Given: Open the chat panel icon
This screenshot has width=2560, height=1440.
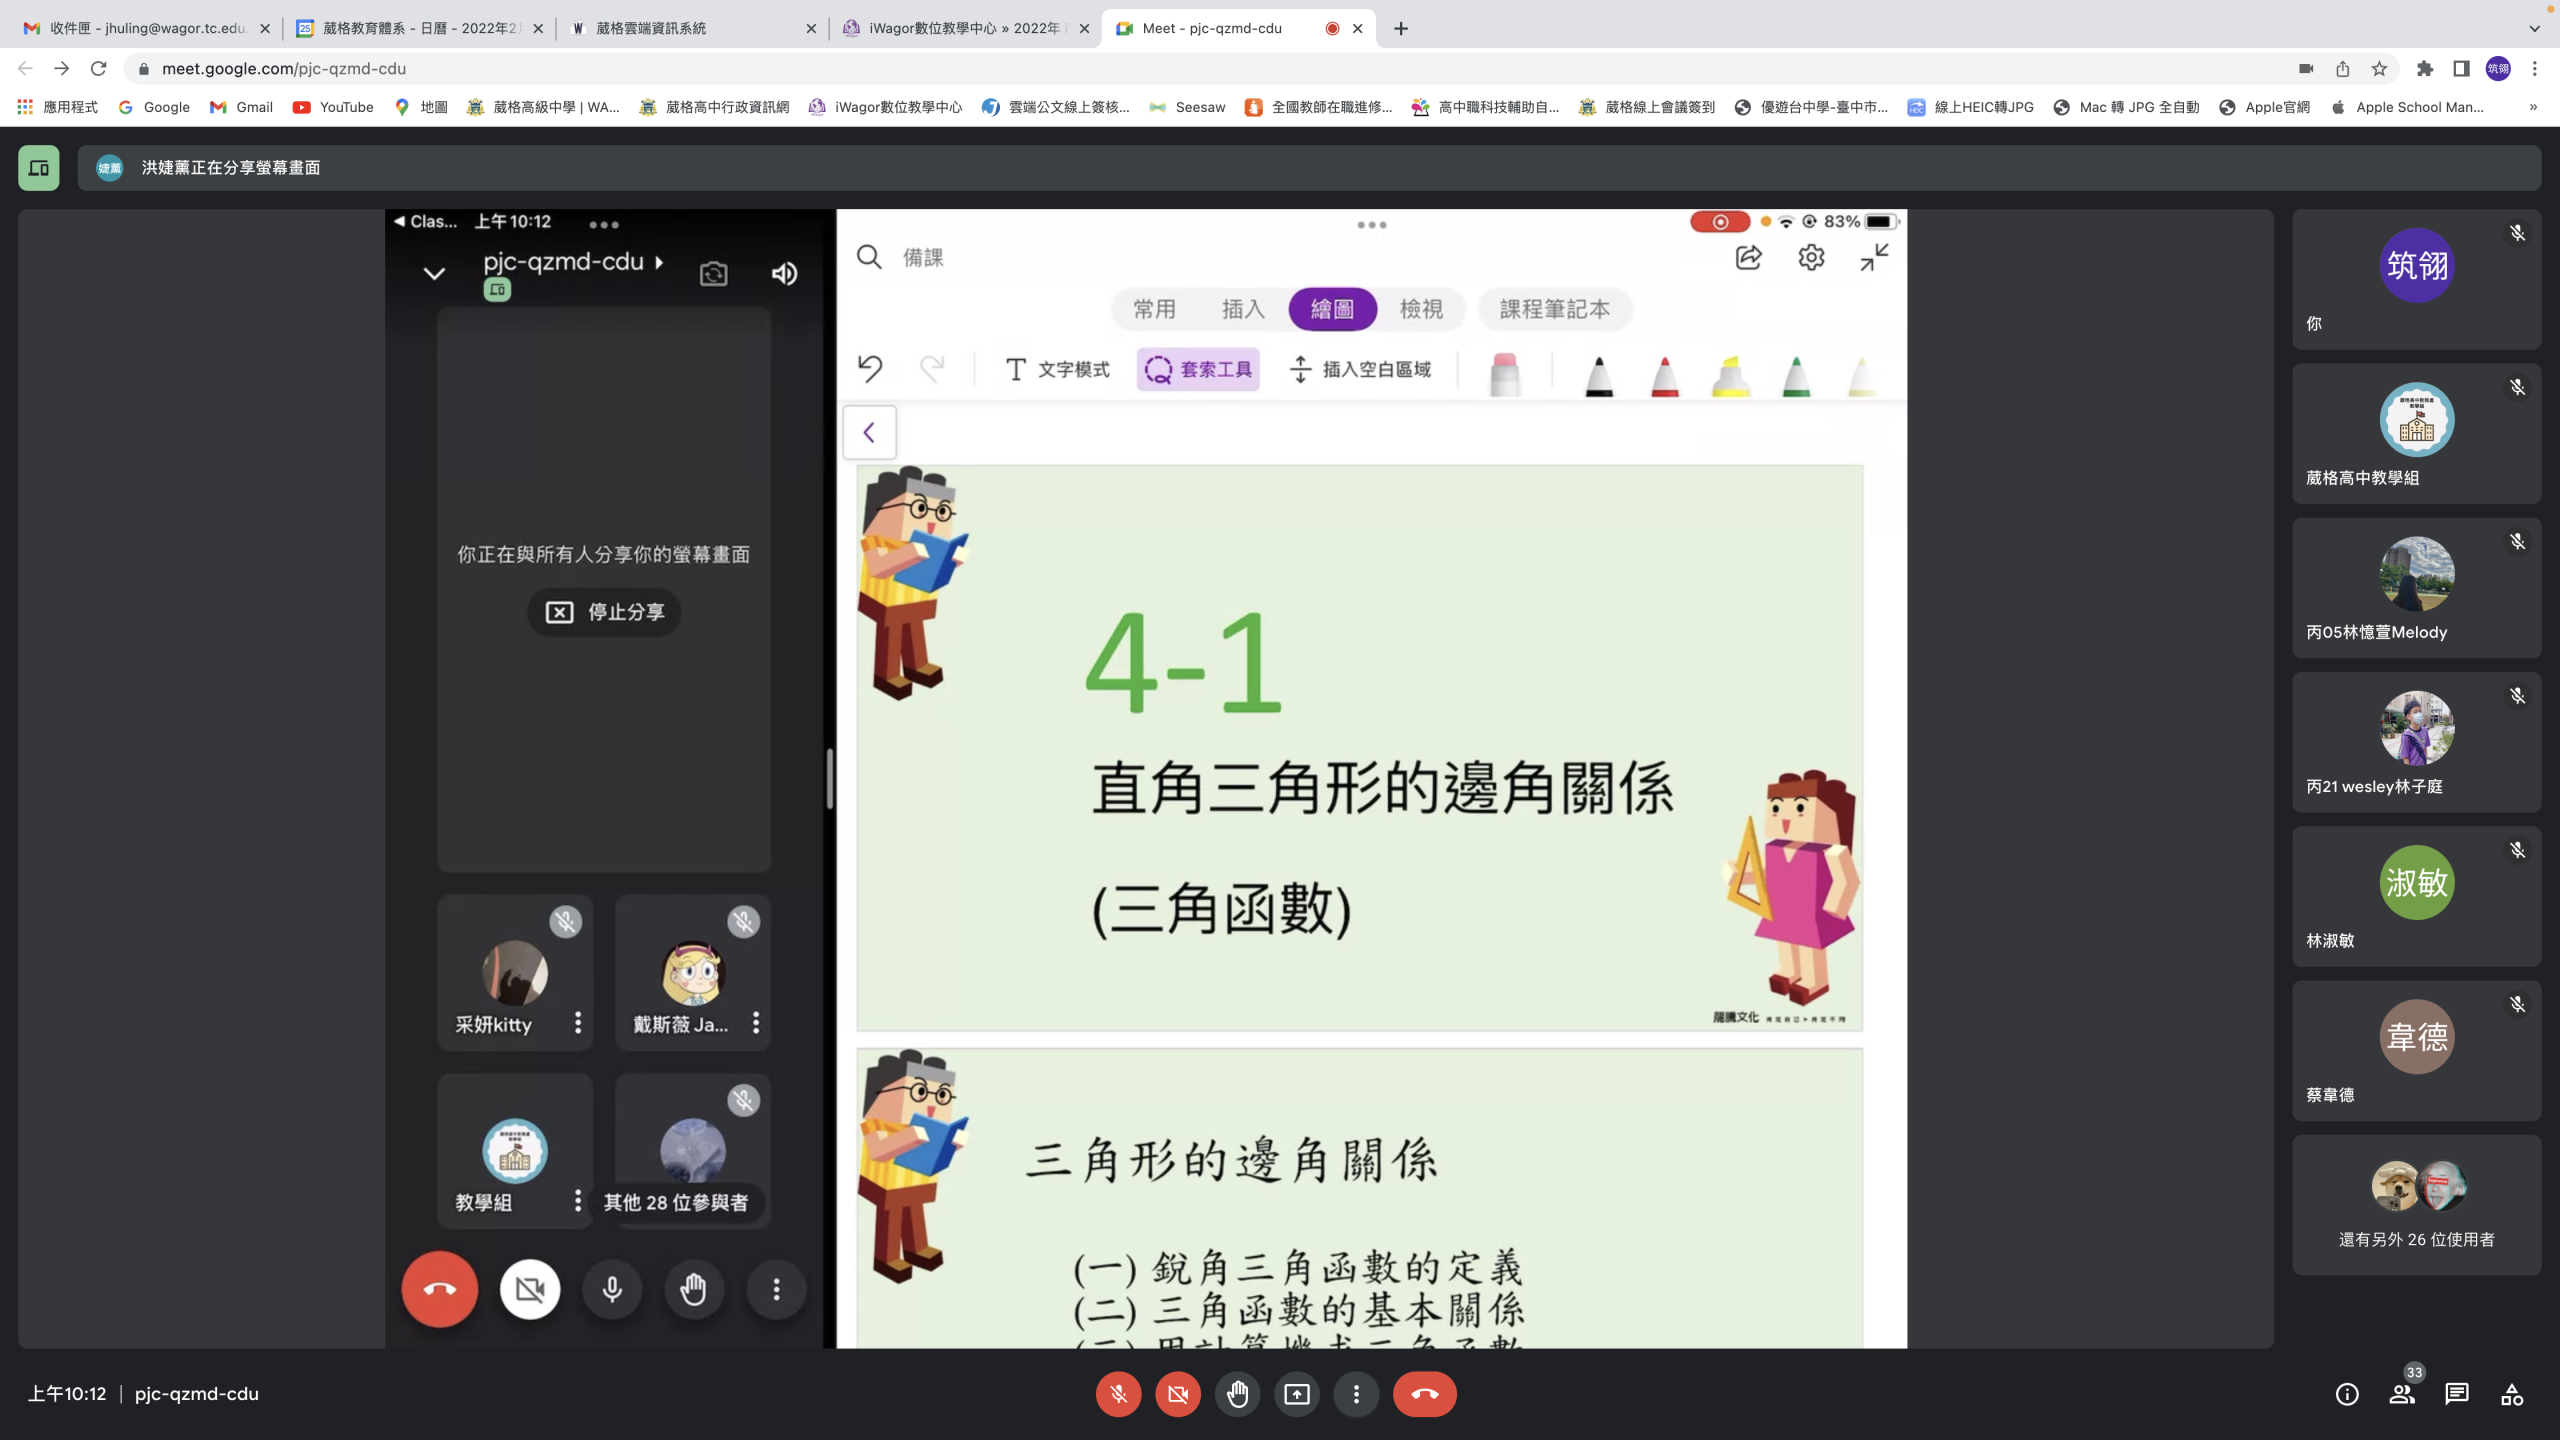Looking at the screenshot, I should 2457,1394.
